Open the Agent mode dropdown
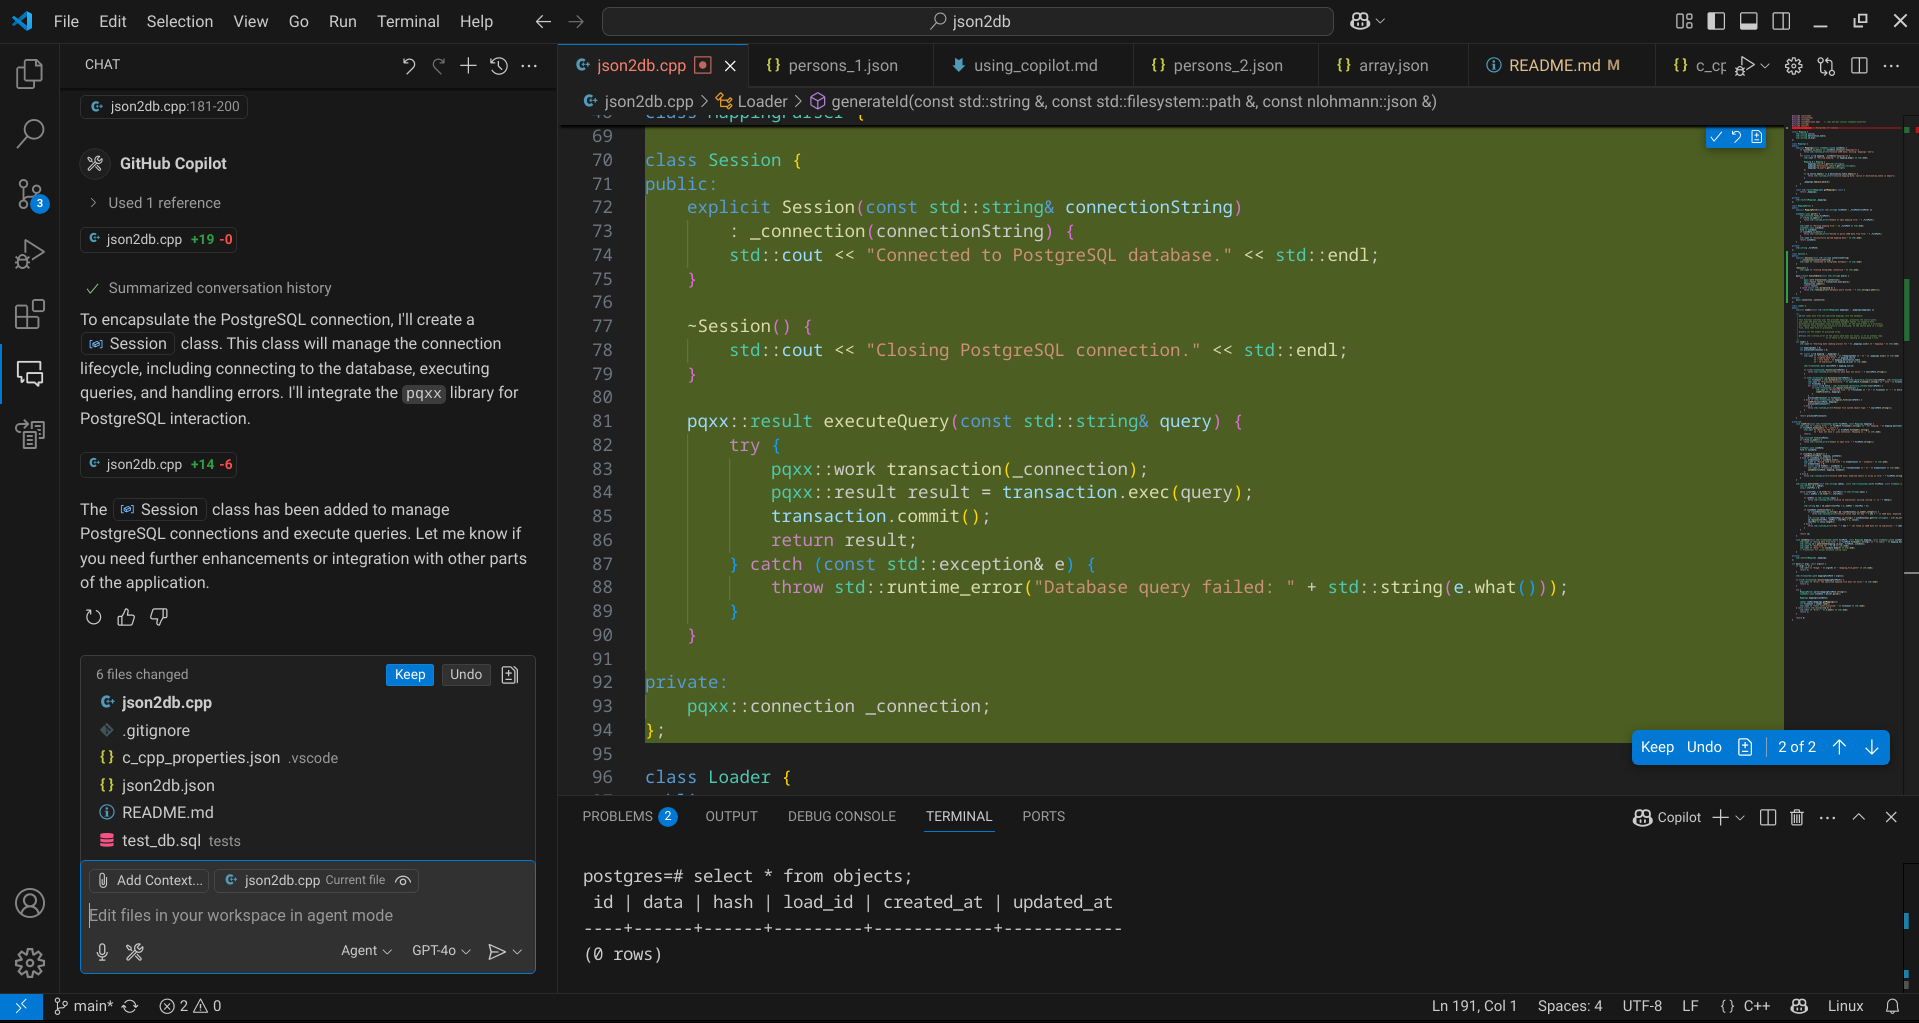This screenshot has height=1023, width=1919. click(x=366, y=951)
